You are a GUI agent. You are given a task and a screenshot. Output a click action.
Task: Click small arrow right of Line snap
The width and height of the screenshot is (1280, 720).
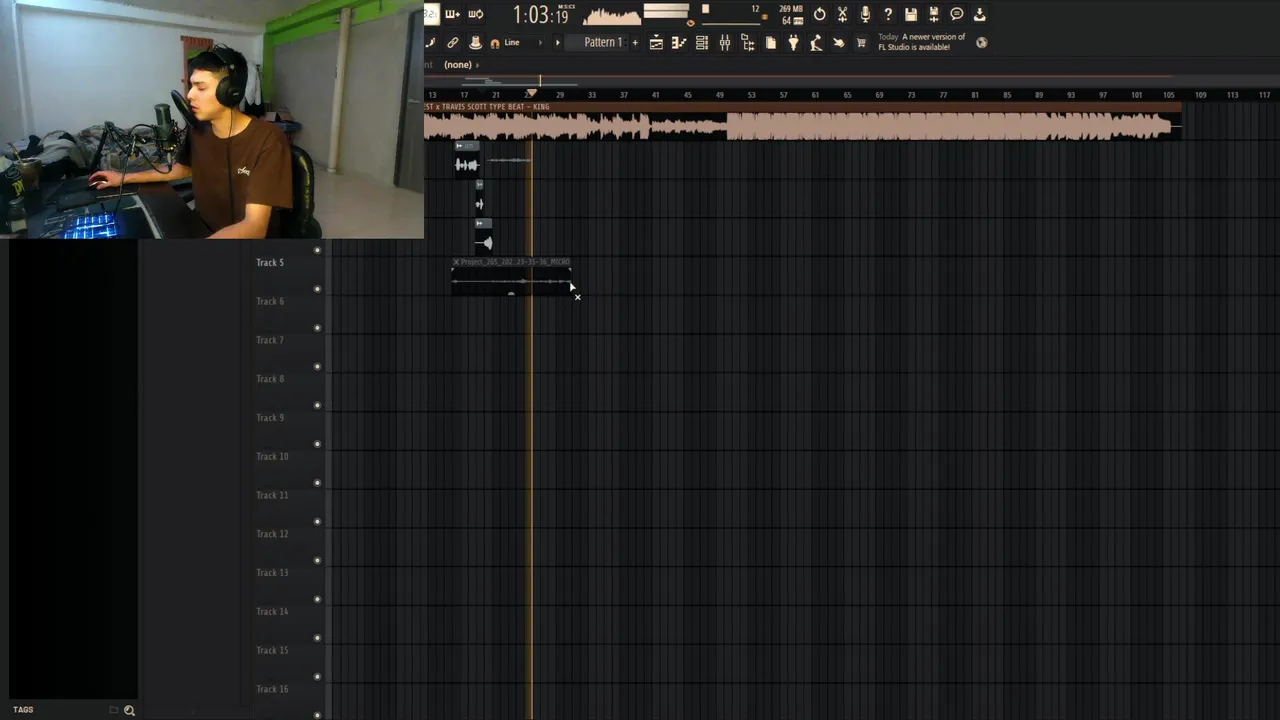click(540, 43)
